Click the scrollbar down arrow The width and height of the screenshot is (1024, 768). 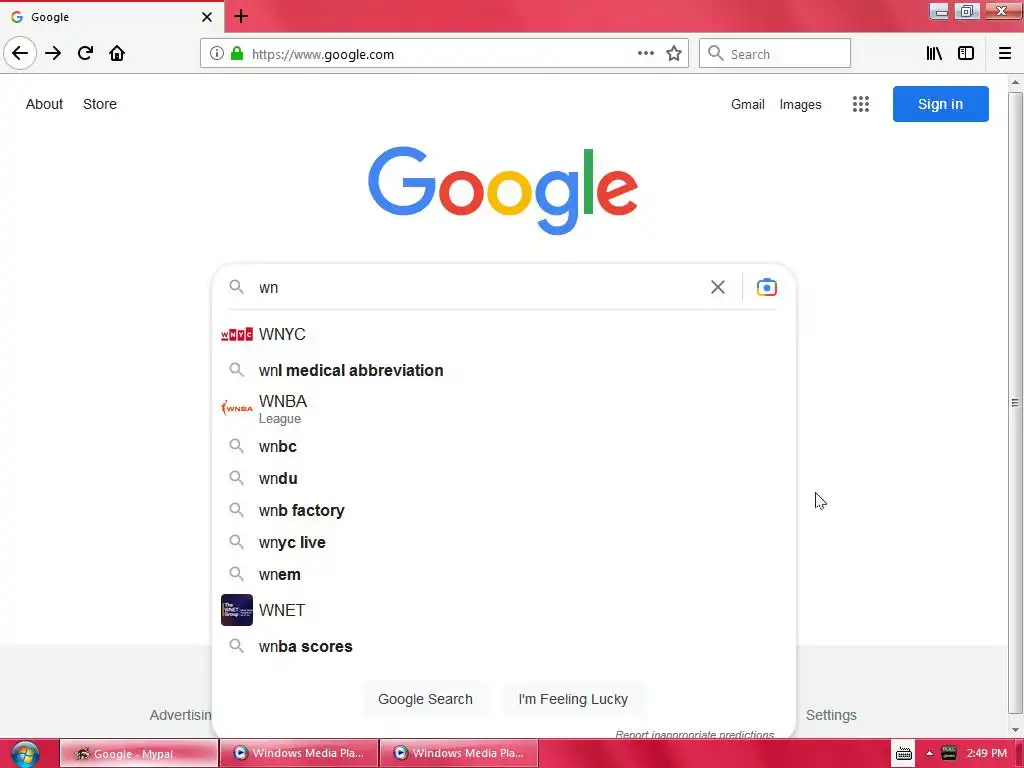(x=1015, y=729)
